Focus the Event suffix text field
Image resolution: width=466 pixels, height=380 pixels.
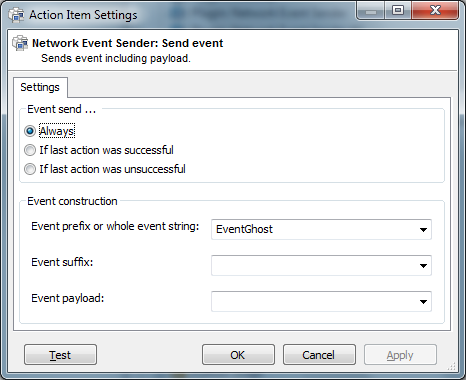tap(314, 266)
